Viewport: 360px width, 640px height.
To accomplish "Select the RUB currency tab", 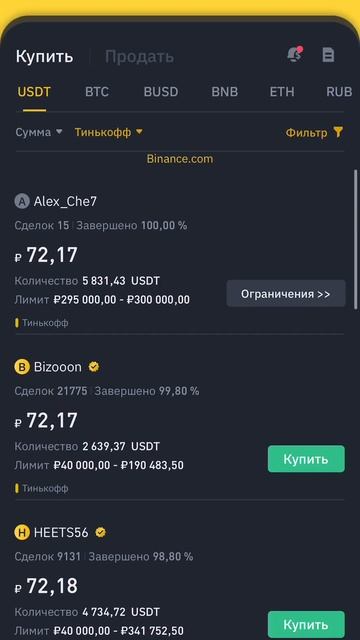I will point(339,92).
